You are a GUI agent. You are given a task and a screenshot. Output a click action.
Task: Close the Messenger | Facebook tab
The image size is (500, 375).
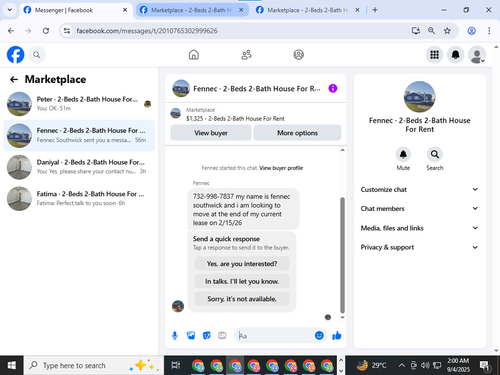click(x=125, y=10)
